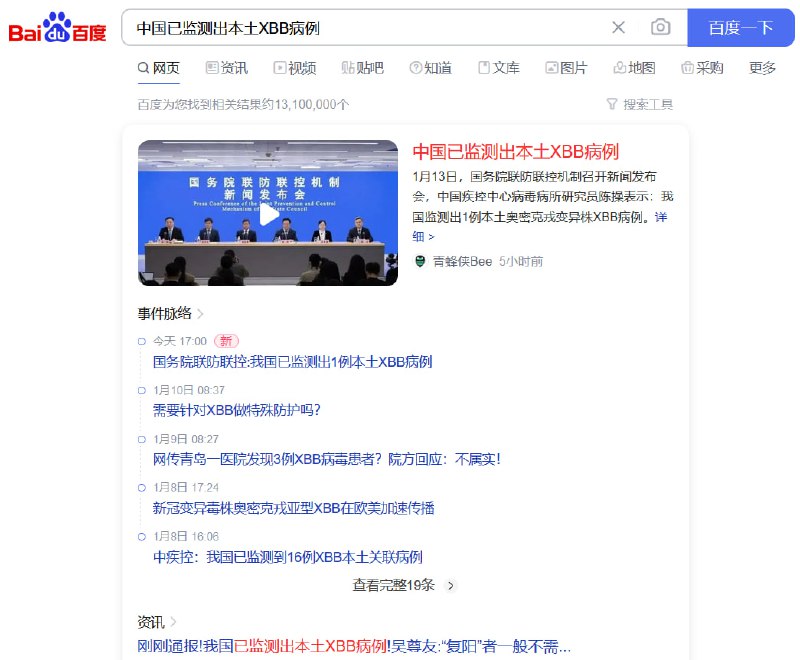Open image search via the camera icon
800x660 pixels.
pos(660,27)
